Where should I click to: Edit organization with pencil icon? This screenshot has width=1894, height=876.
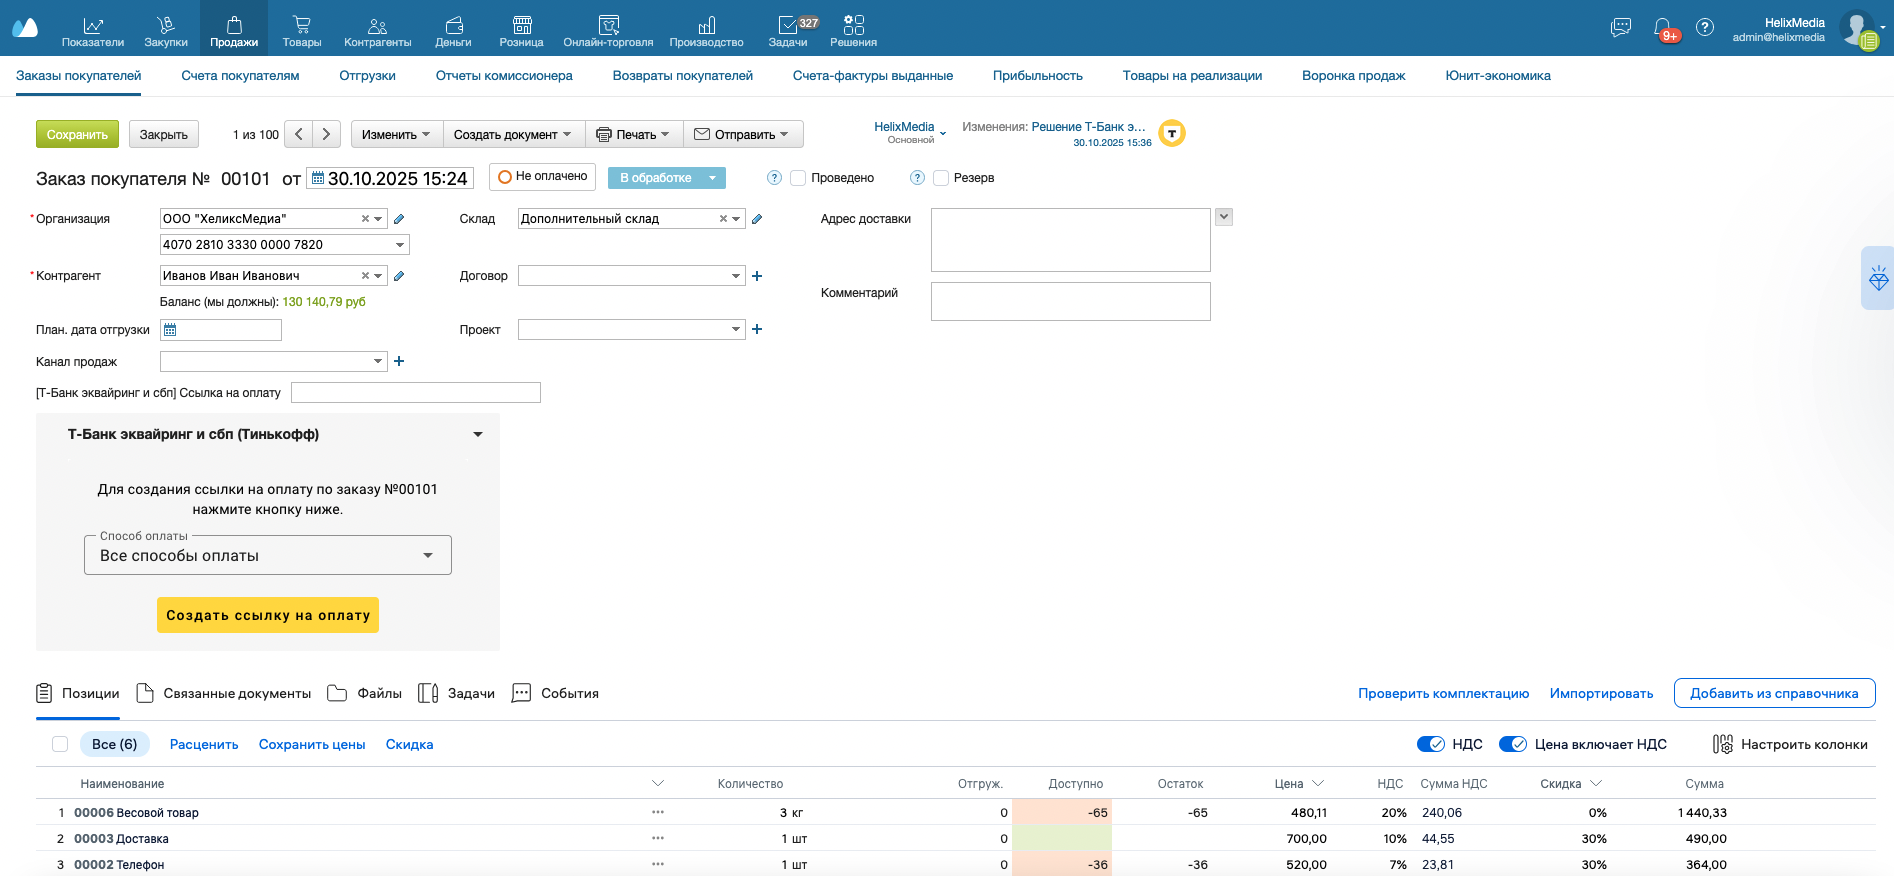[x=399, y=219]
